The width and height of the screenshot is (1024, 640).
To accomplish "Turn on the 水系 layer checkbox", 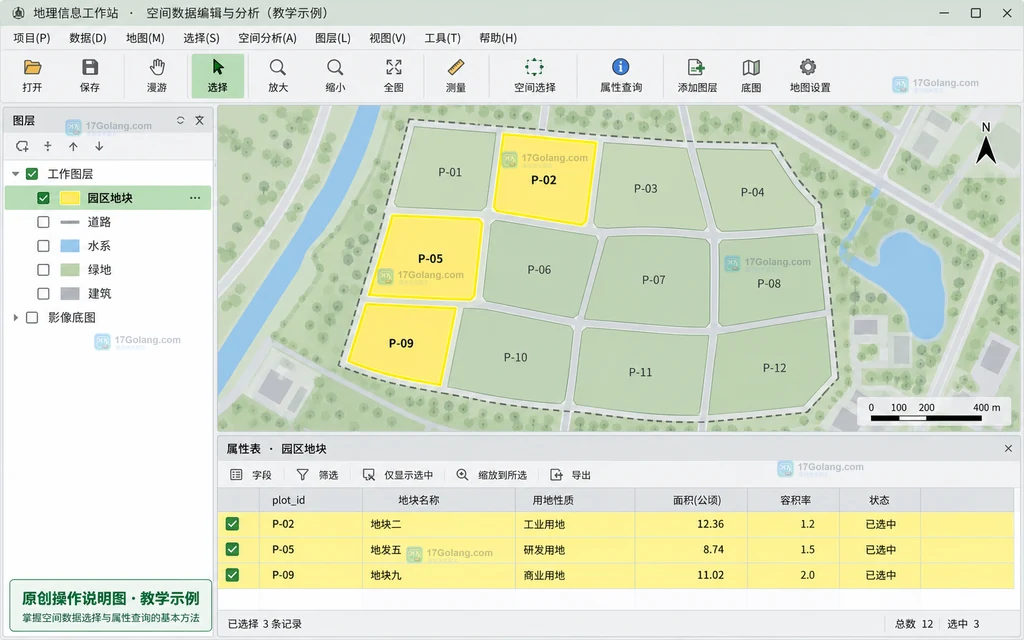I will (43, 246).
